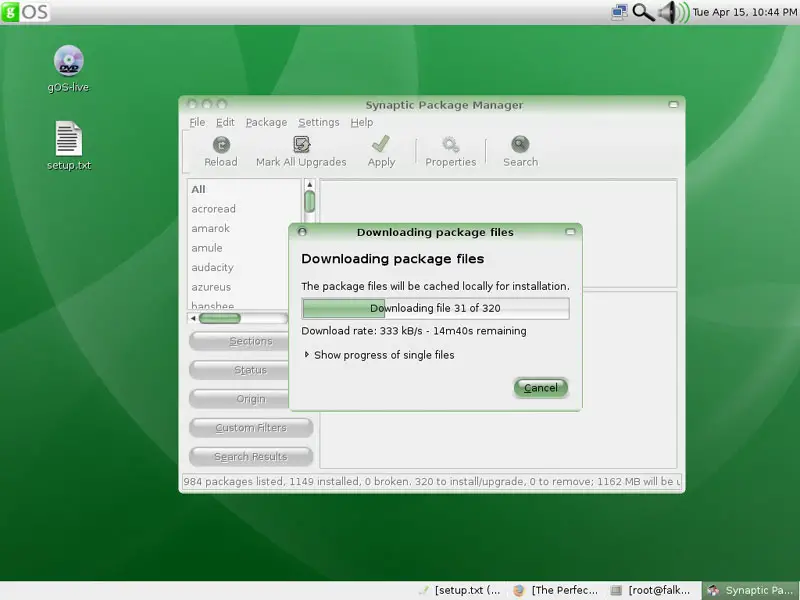Open package Properties gear icon
This screenshot has width=800, height=600.
[x=451, y=145]
